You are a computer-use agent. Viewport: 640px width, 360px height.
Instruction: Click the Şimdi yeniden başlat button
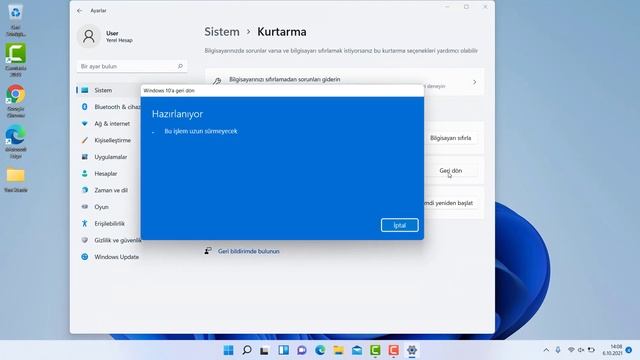448,203
